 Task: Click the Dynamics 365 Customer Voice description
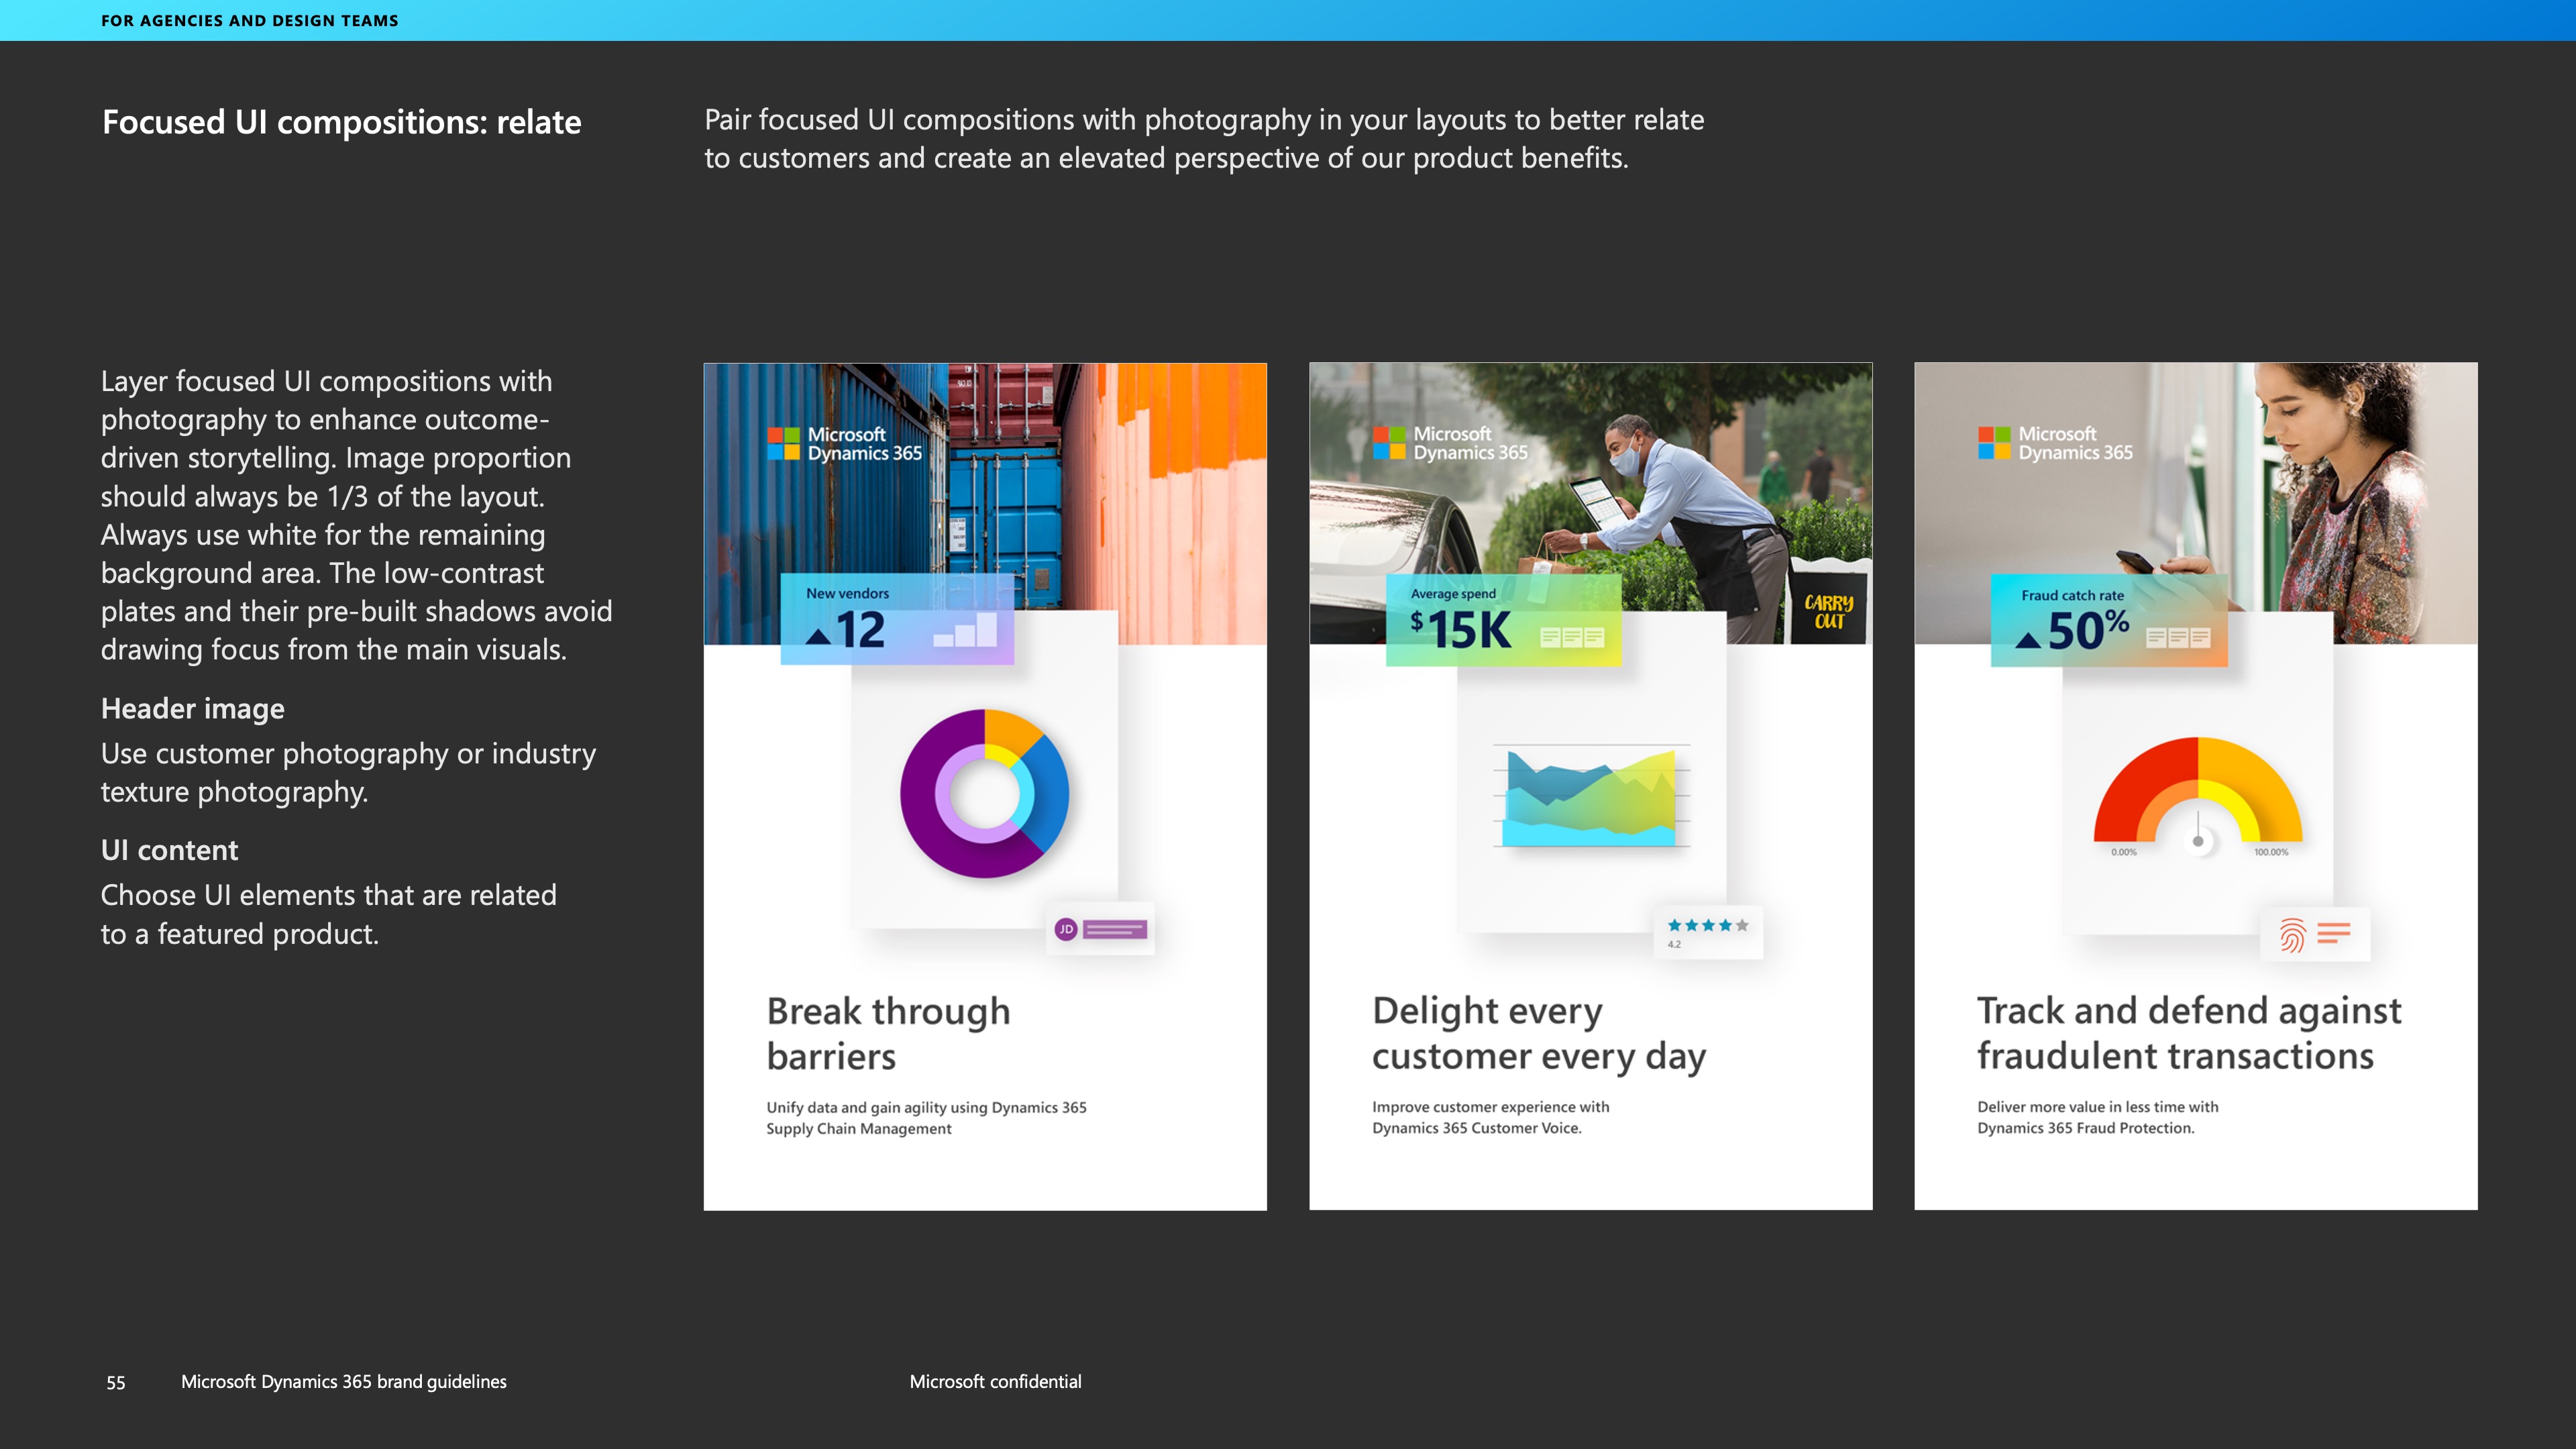pos(1490,1117)
